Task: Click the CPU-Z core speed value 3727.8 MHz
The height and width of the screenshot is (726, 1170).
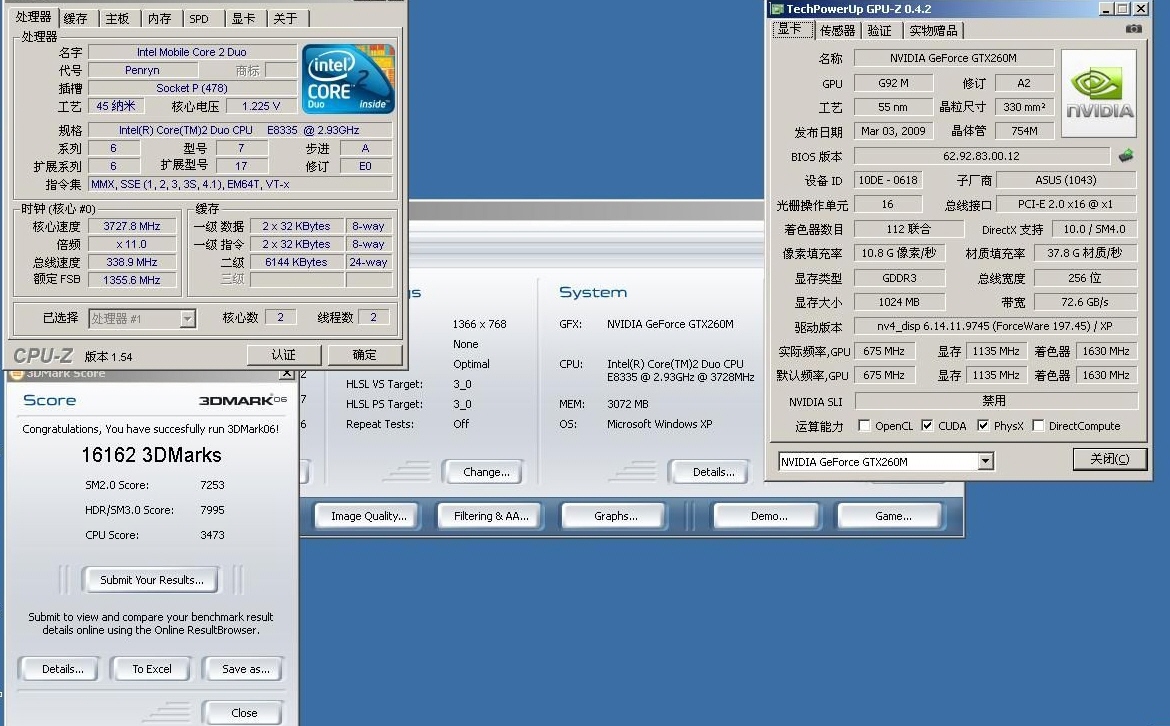Action: [x=132, y=226]
